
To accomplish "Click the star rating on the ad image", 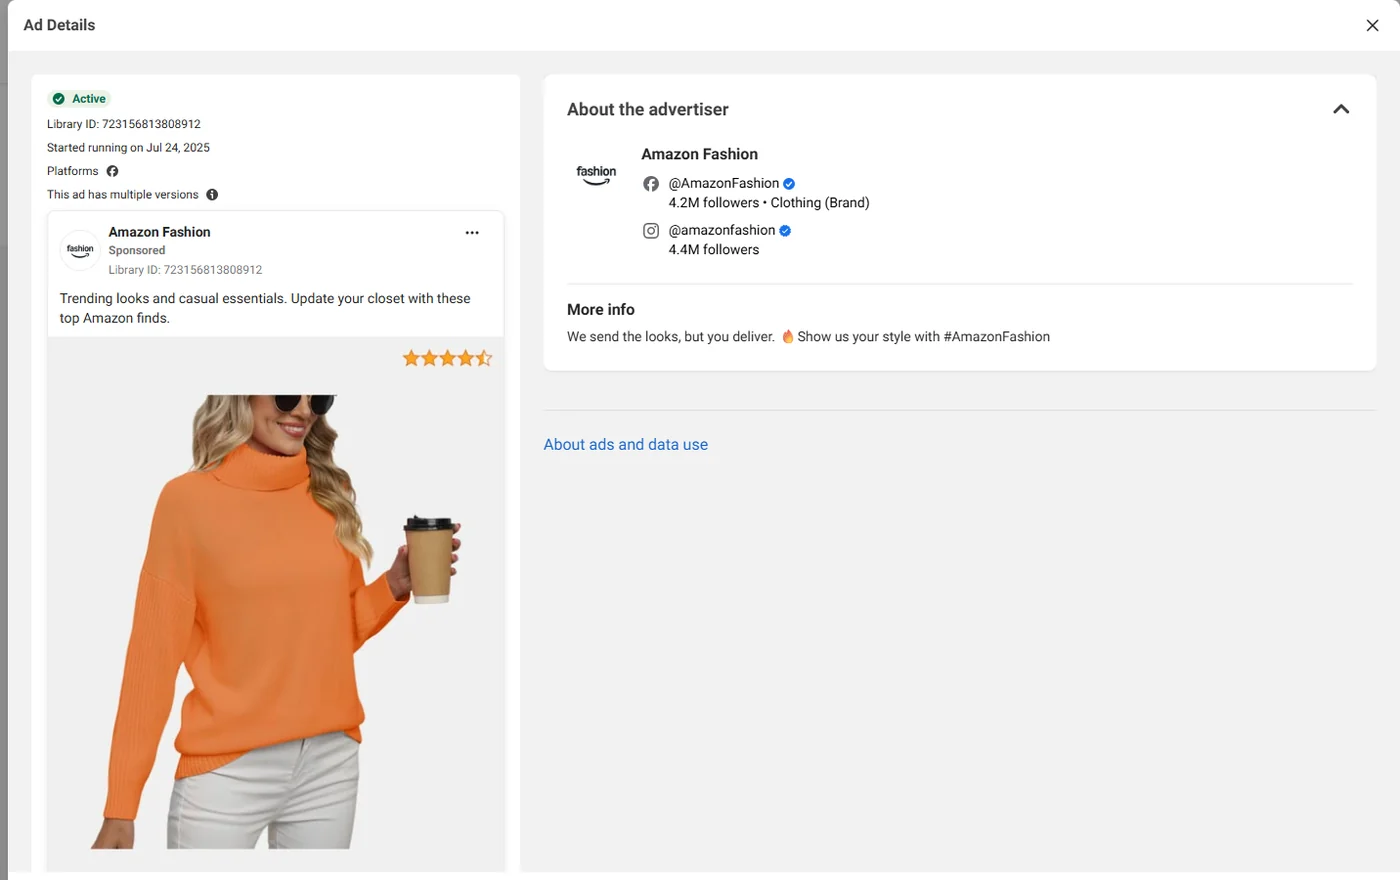I will pos(447,358).
